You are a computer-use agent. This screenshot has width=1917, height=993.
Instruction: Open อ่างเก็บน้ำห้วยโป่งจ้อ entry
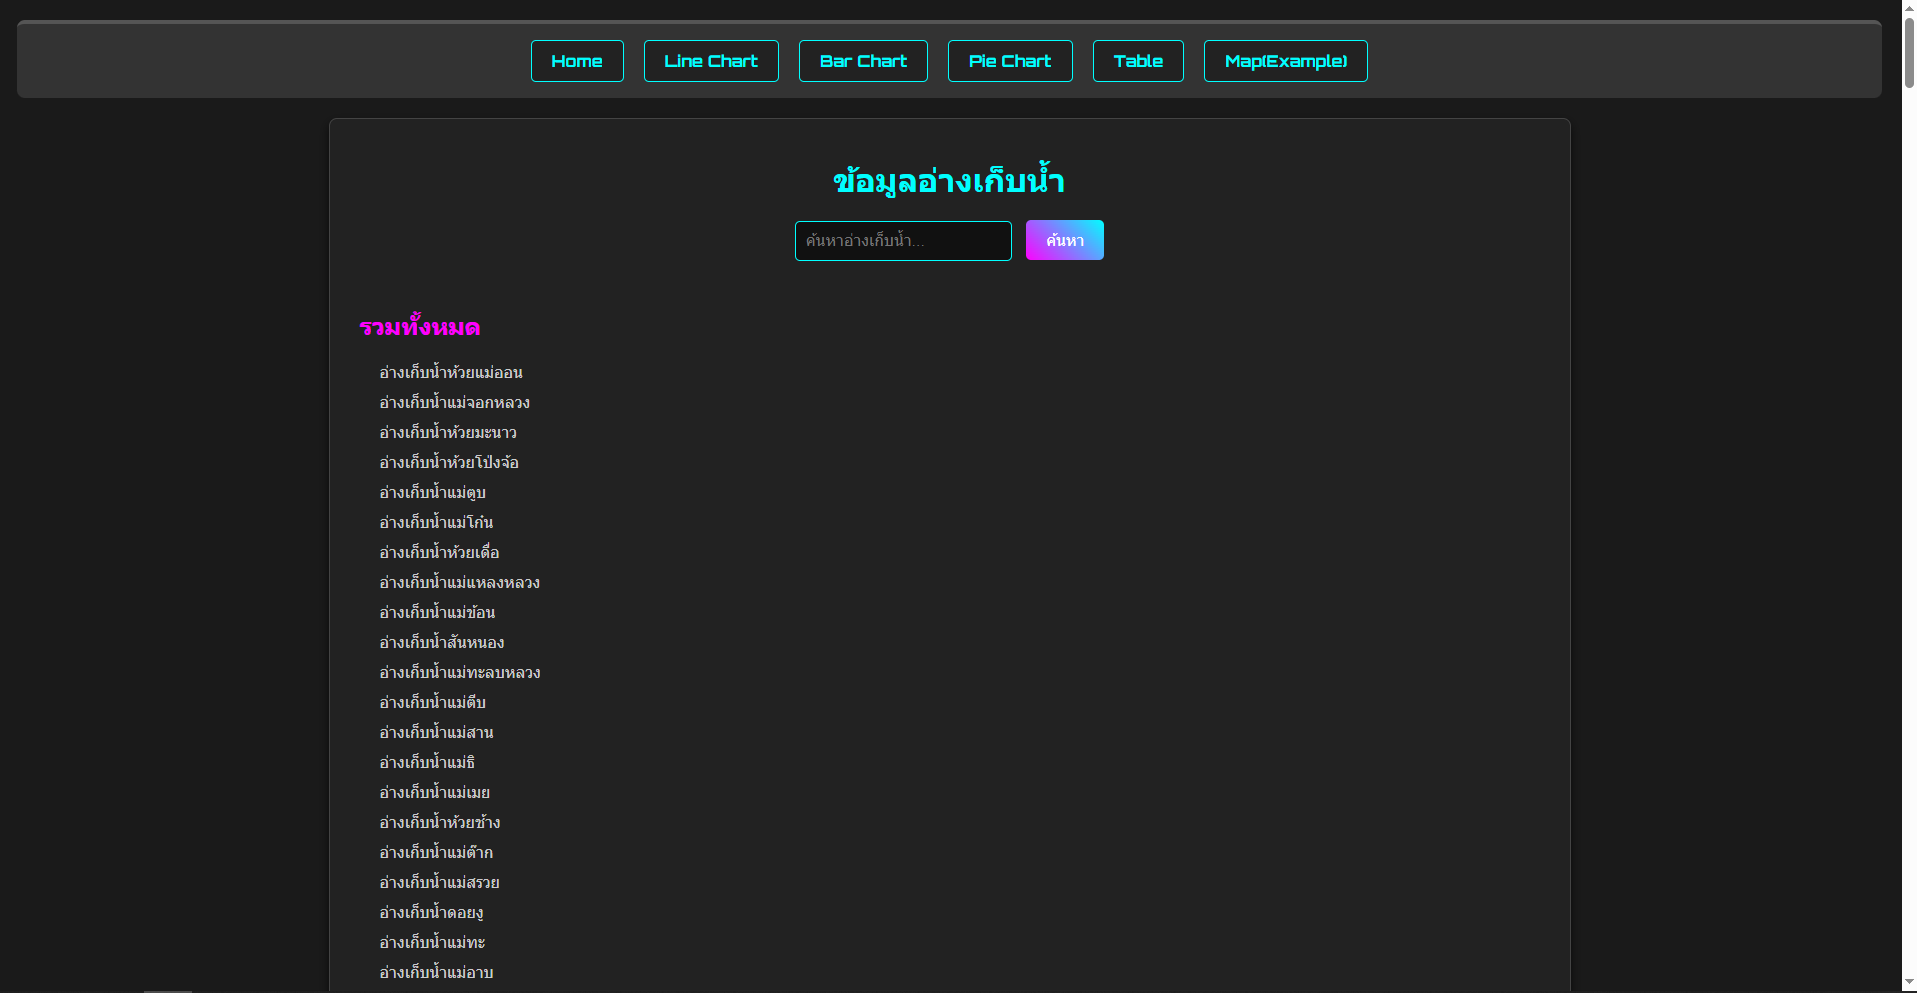pyautogui.click(x=449, y=463)
